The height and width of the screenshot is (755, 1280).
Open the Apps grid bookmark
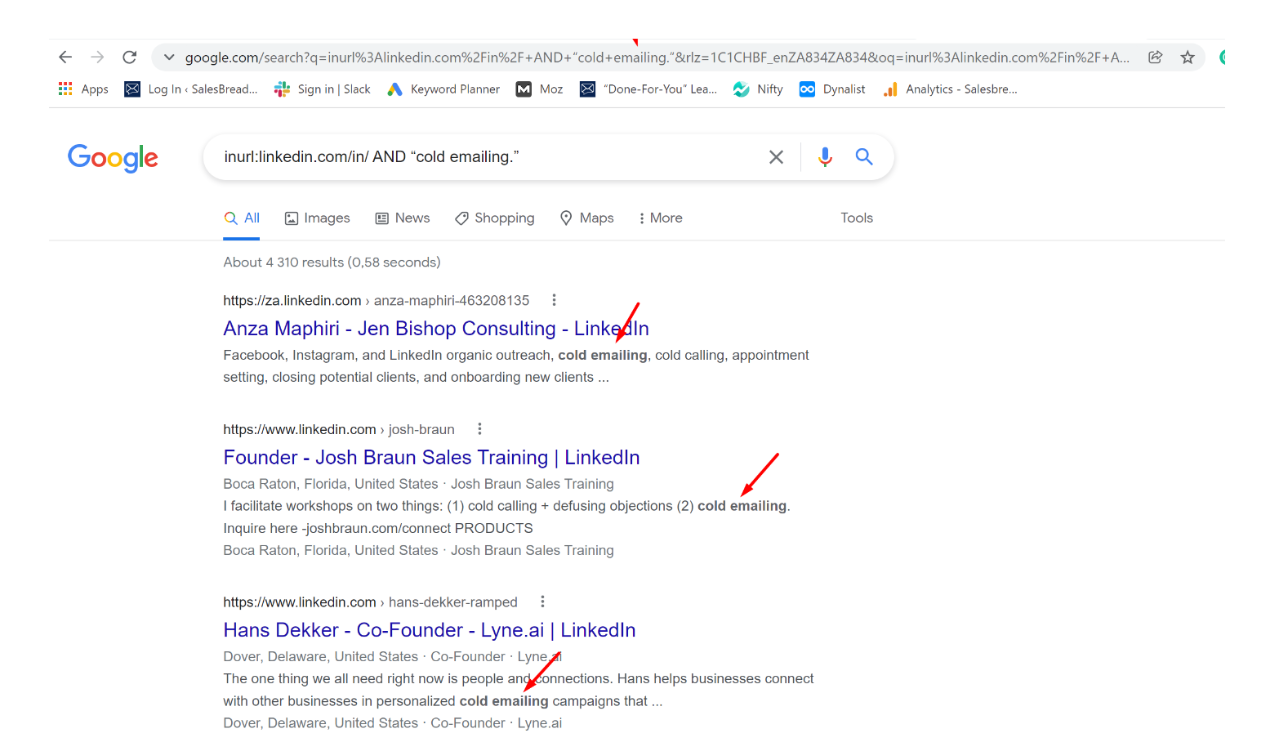tap(84, 89)
